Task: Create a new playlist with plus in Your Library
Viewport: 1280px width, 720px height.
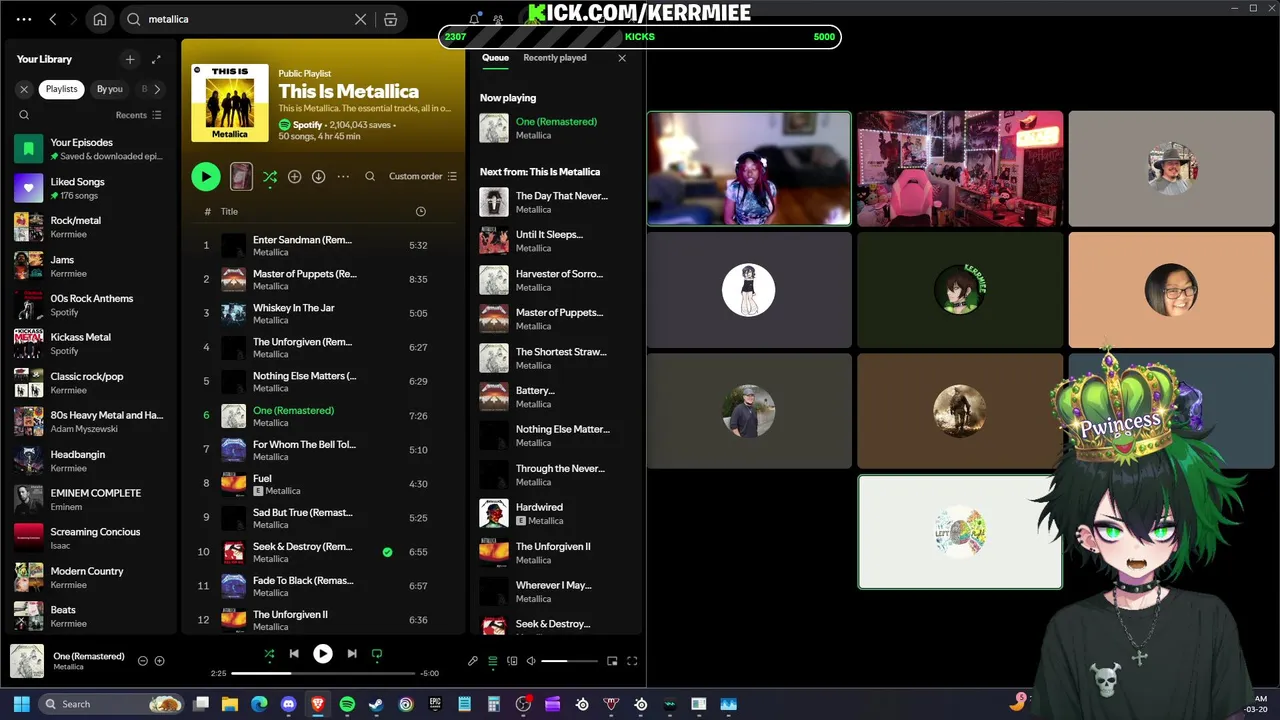Action: [x=129, y=59]
